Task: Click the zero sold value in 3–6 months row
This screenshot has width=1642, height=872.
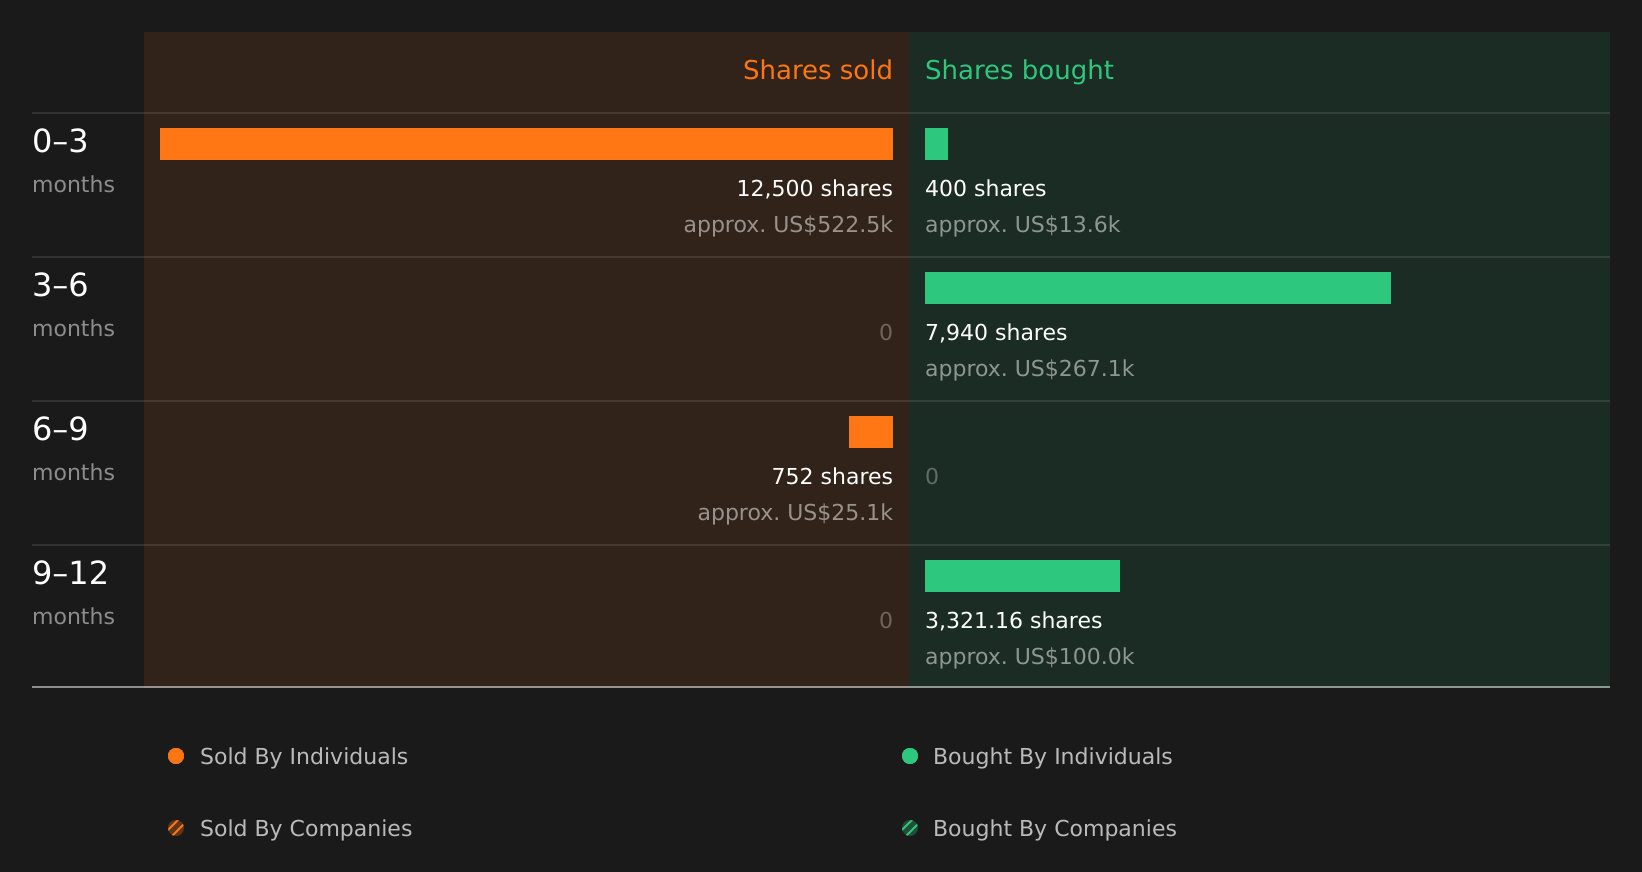Action: pos(886,332)
